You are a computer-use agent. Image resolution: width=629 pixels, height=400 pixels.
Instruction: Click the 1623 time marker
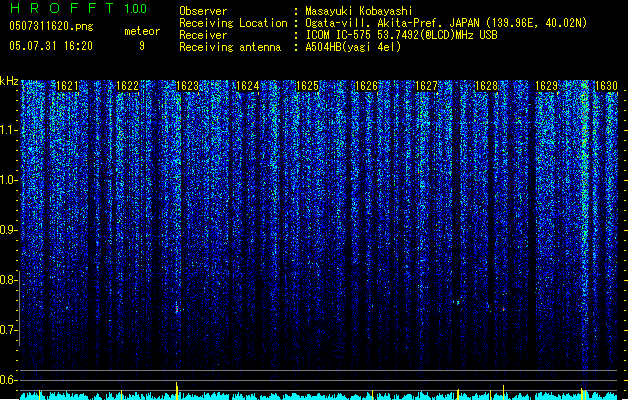tap(187, 86)
